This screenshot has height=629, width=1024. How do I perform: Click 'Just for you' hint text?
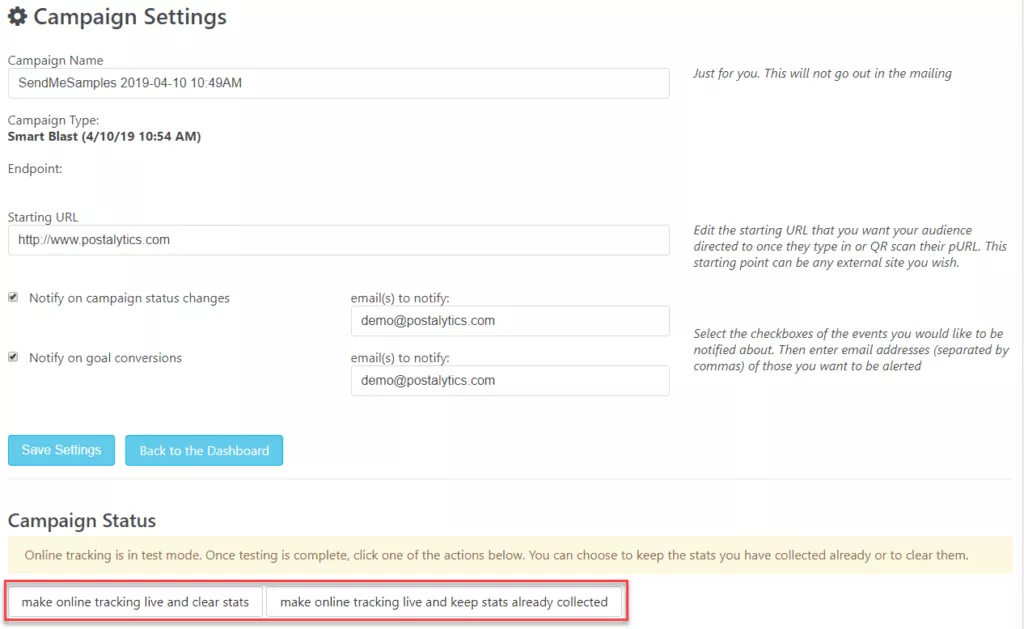point(822,73)
